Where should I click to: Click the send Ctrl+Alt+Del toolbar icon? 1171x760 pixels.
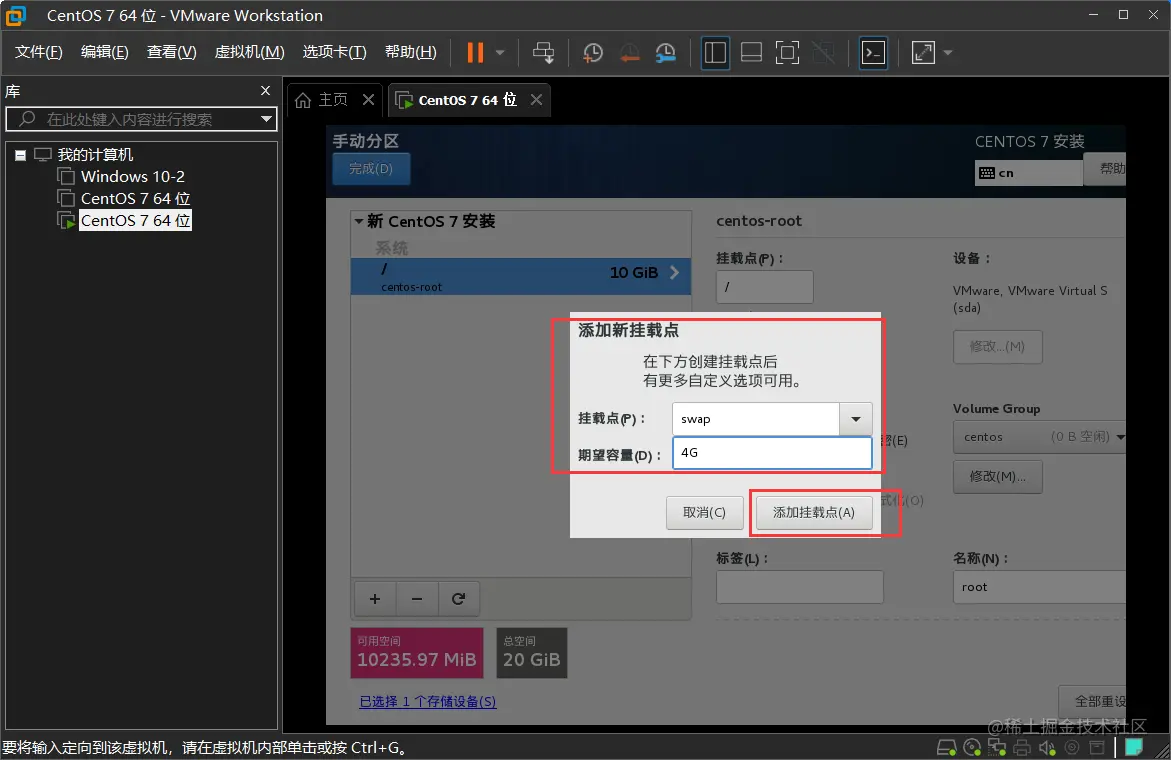coord(544,52)
